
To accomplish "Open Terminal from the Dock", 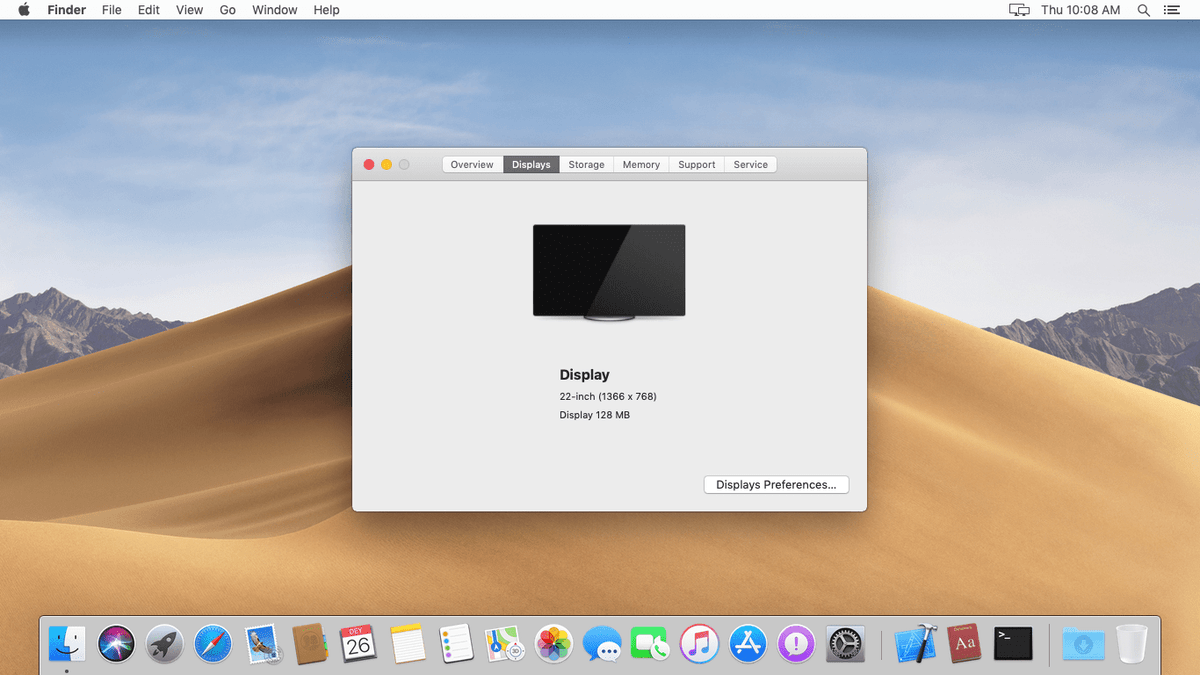I will pyautogui.click(x=1013, y=644).
